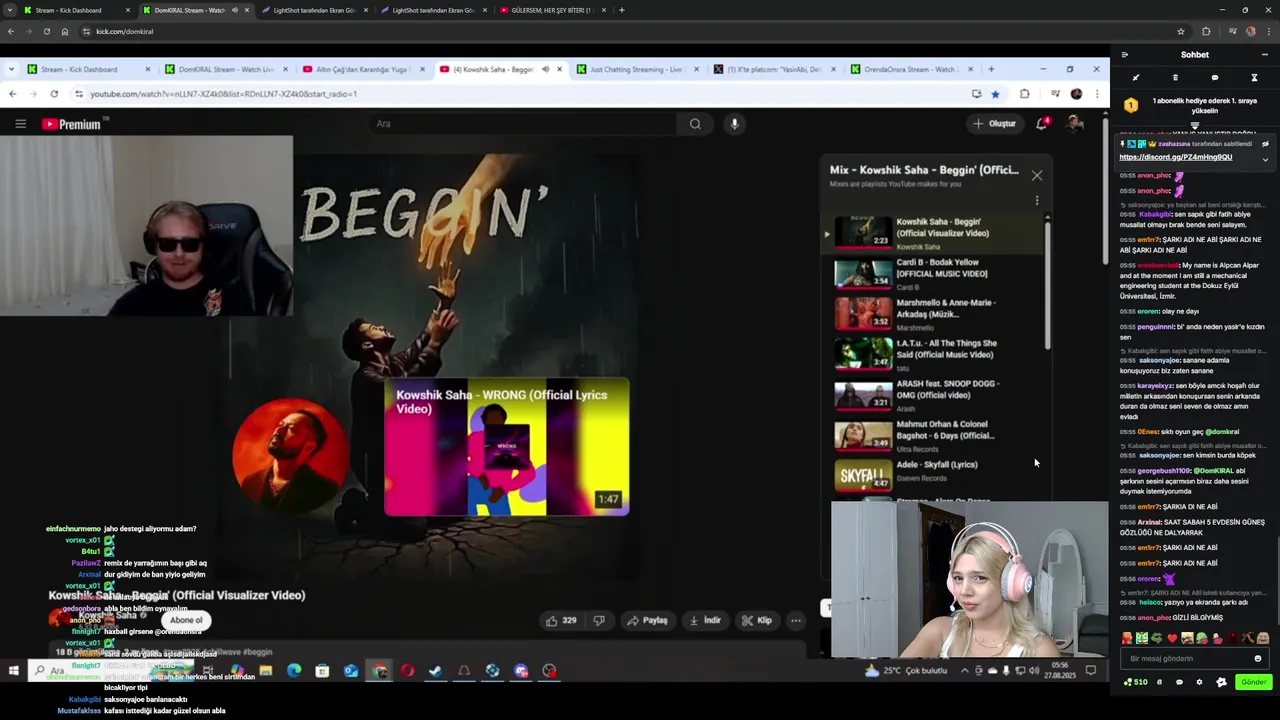Click the red circular channel end card

coord(291,455)
